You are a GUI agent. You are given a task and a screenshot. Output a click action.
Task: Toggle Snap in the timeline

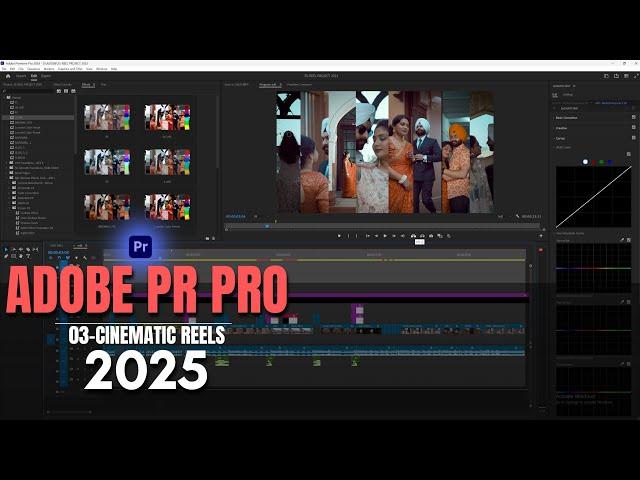(x=60, y=258)
